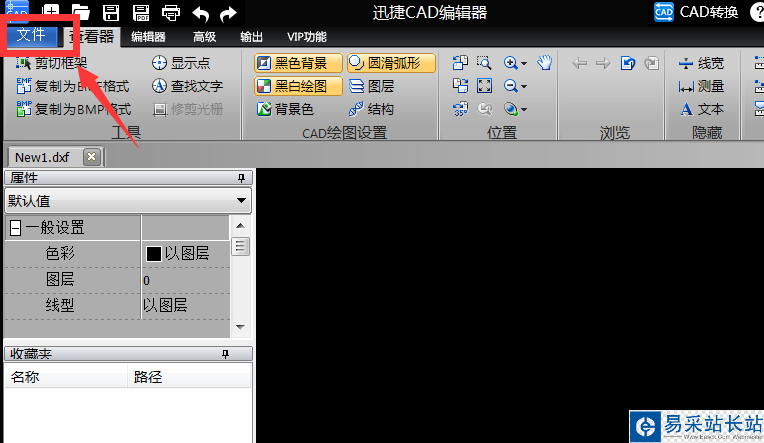Click the New file icon in title bar
Image resolution: width=764 pixels, height=443 pixels.
click(x=51, y=12)
